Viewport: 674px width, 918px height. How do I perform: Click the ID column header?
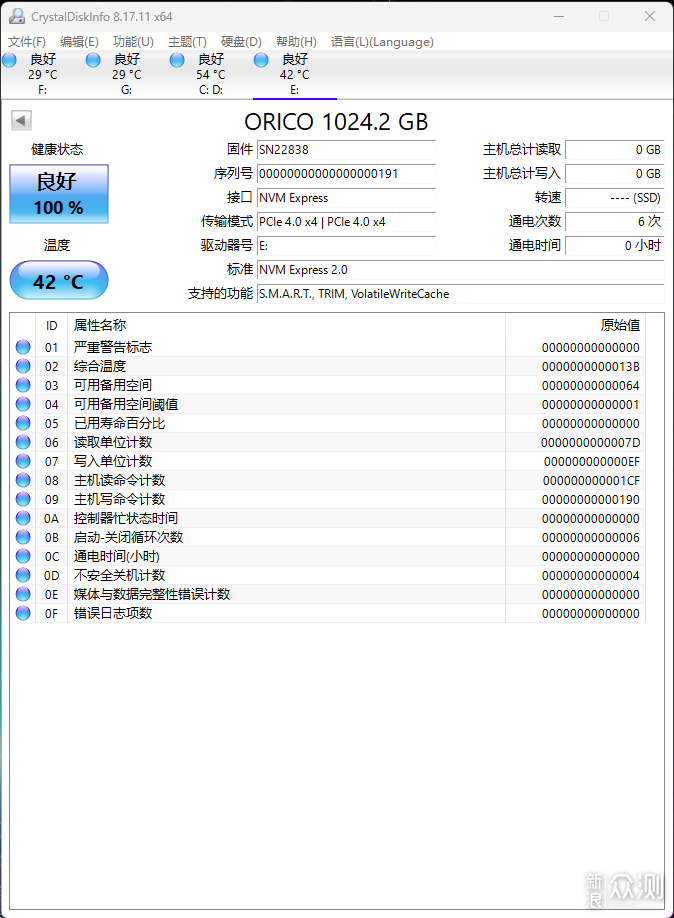(52, 326)
